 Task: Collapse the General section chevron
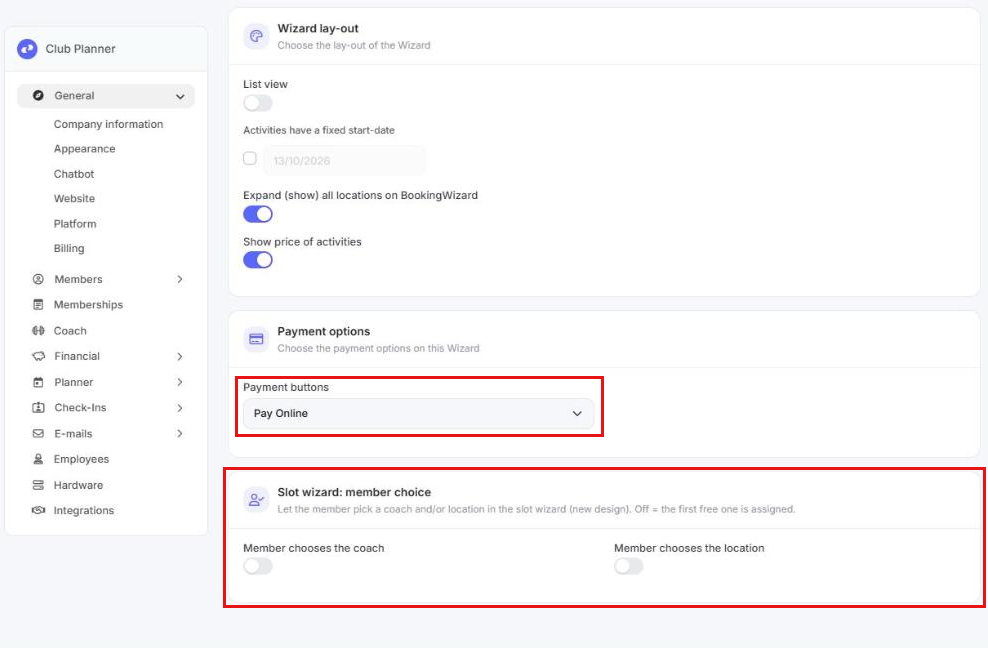pyautogui.click(x=180, y=96)
